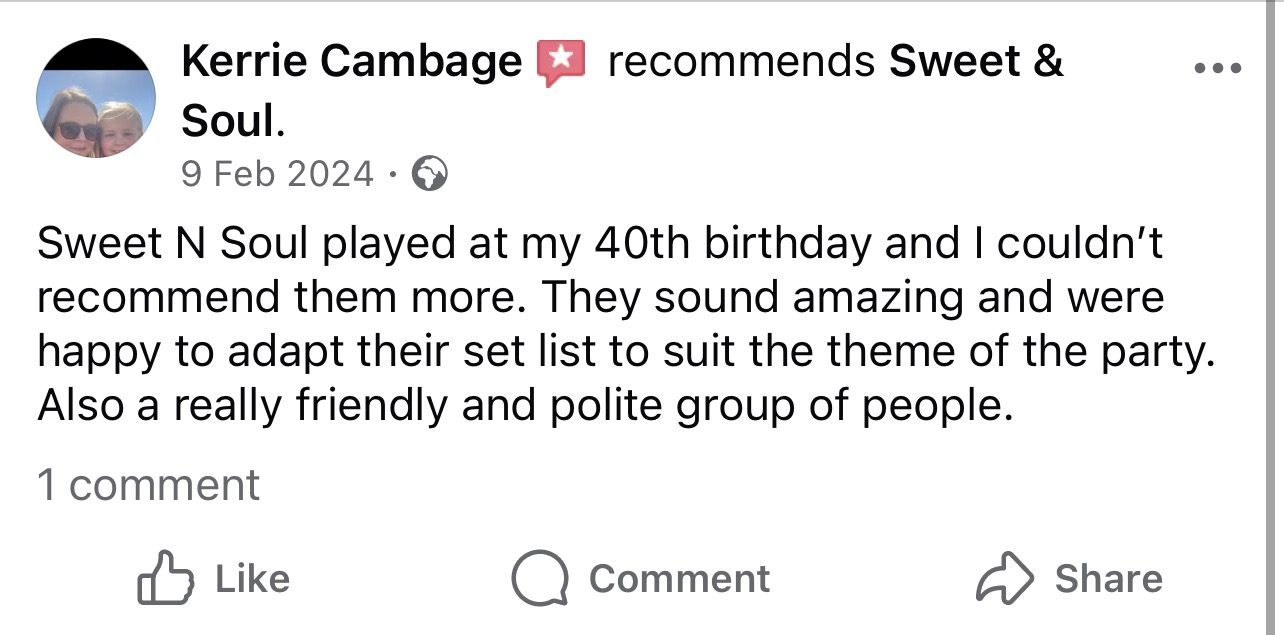Click the thumbs-up Like icon
Screen dimensions: 1284x635
[x=162, y=578]
